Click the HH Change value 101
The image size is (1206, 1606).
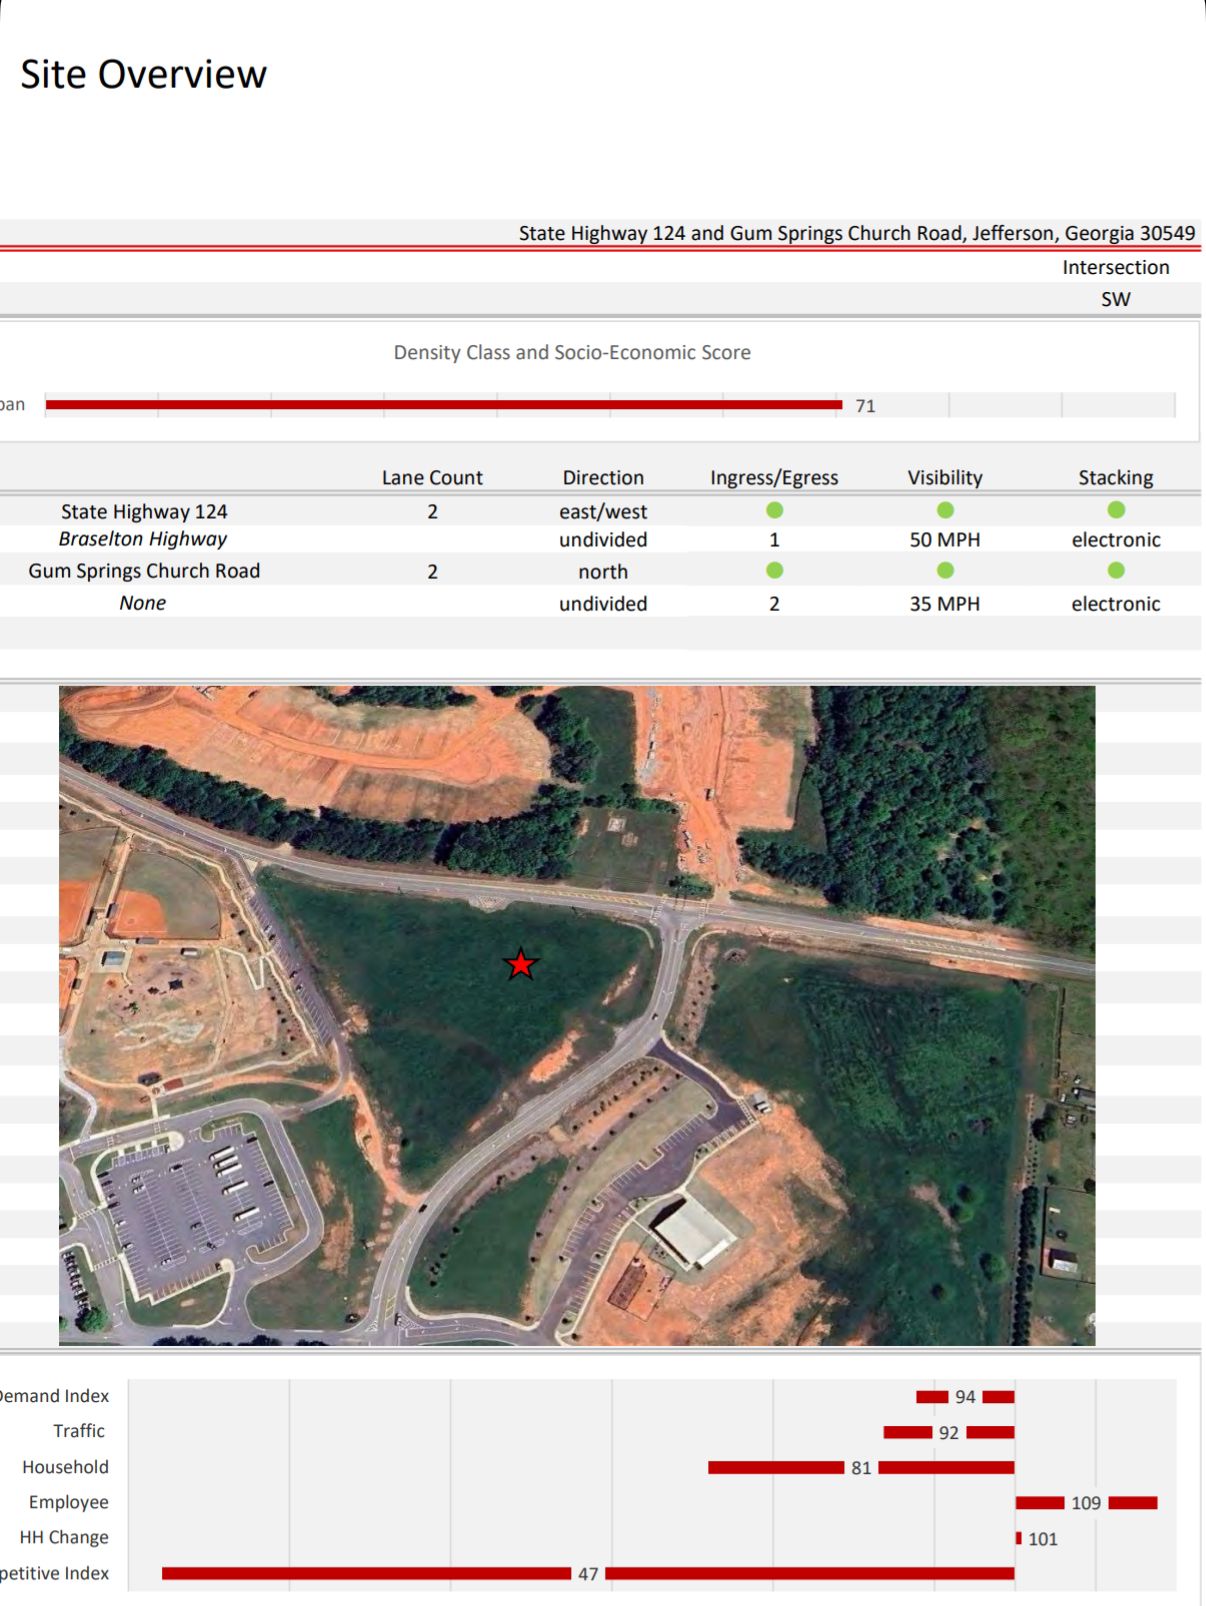pyautogui.click(x=1042, y=1539)
